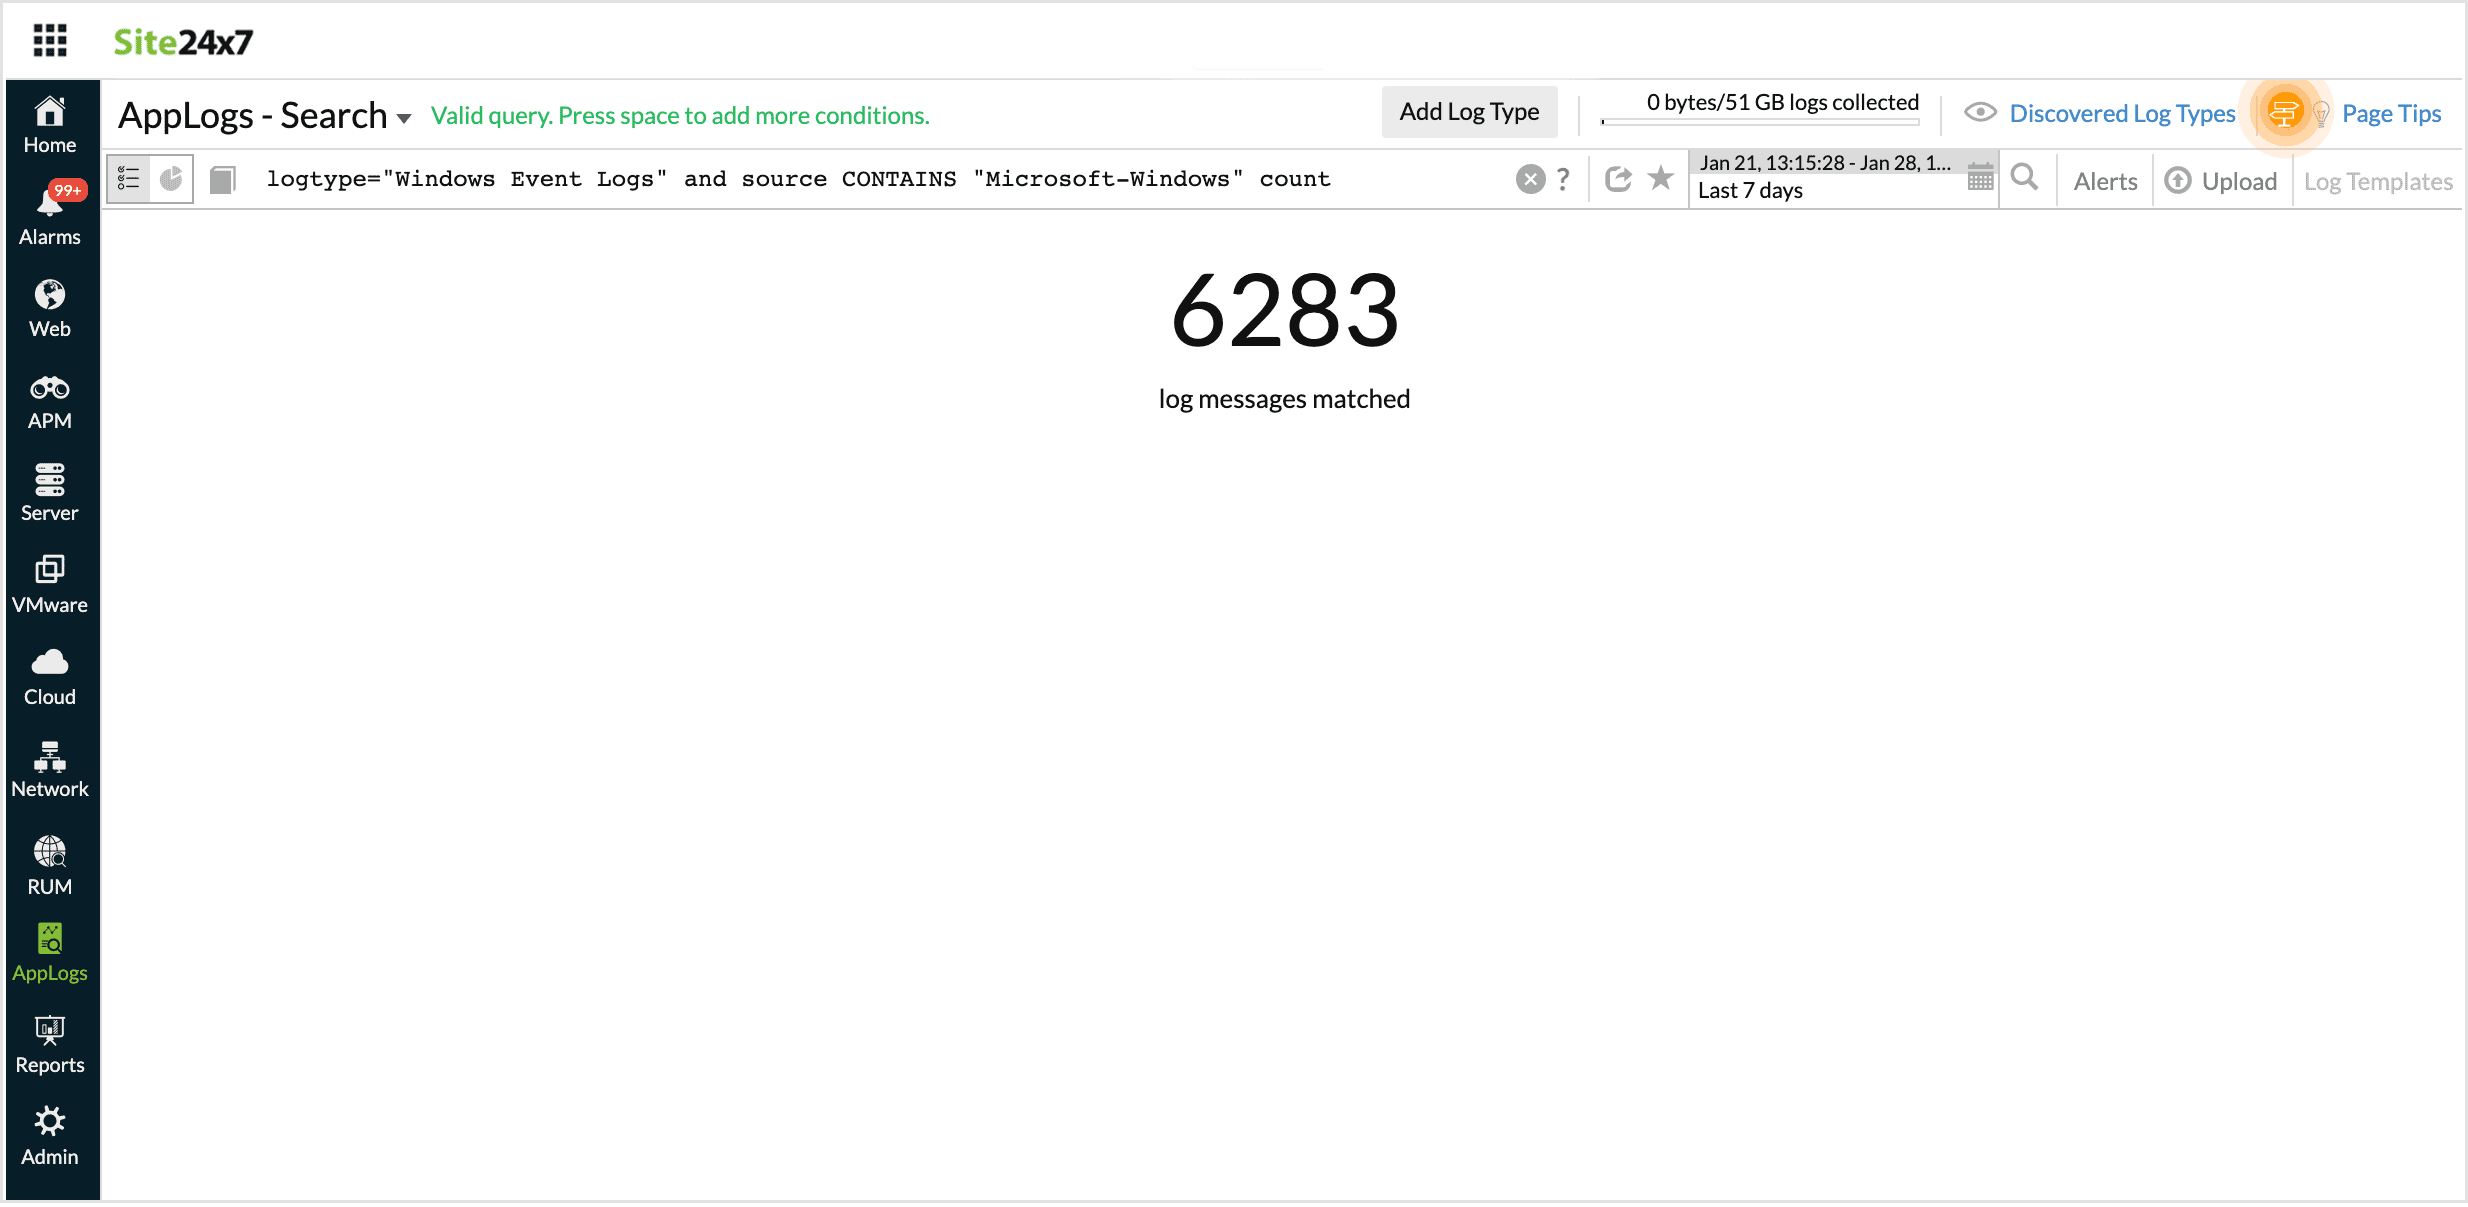Image resolution: width=2468 pixels, height=1207 pixels.
Task: Open Discovered Log Types link
Action: click(x=2123, y=113)
